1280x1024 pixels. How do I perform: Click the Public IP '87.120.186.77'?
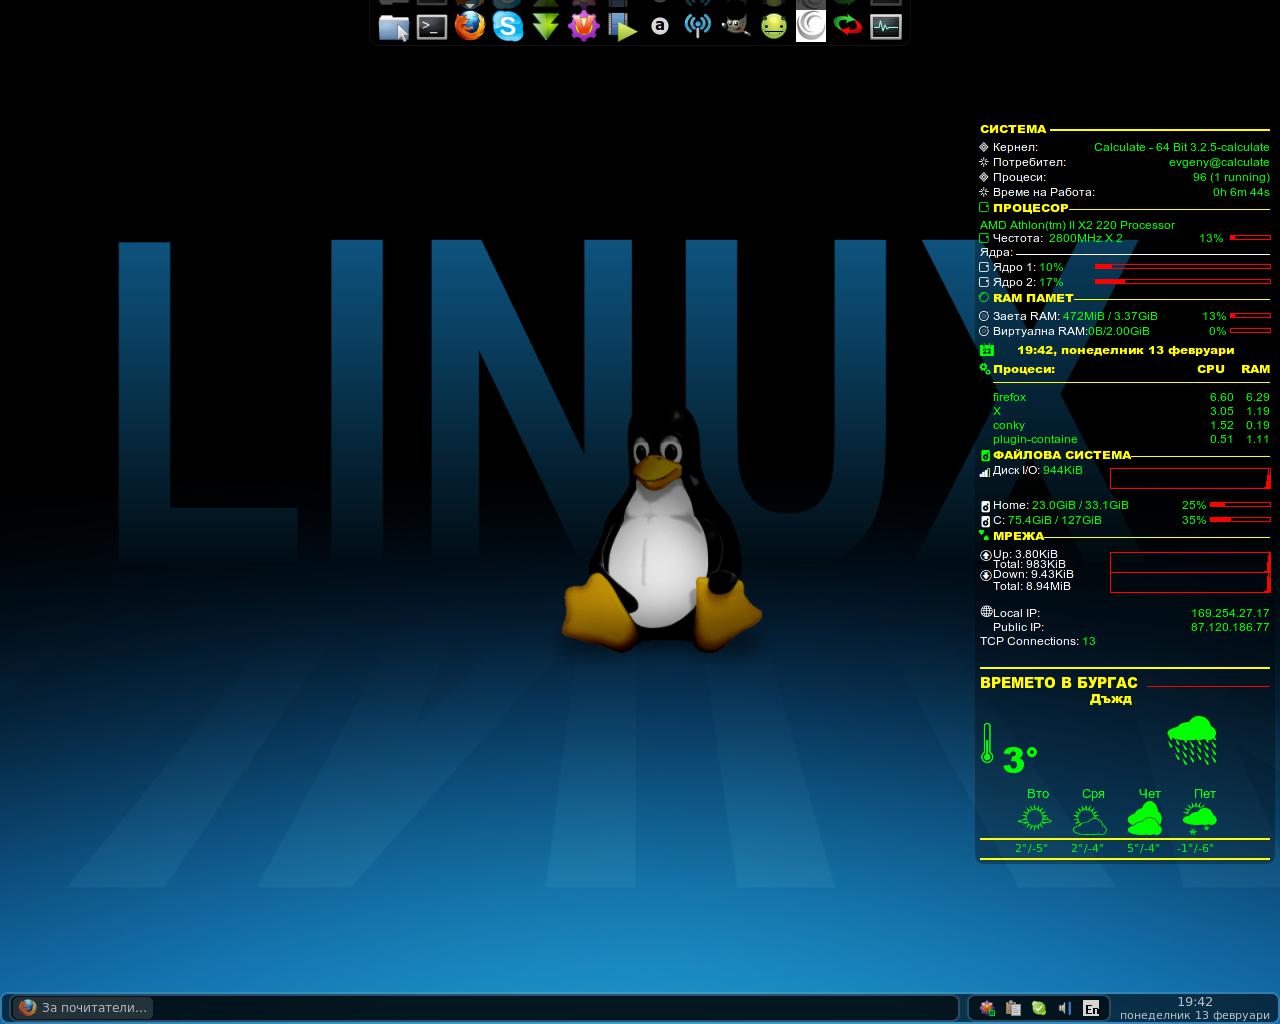pyautogui.click(x=1229, y=627)
